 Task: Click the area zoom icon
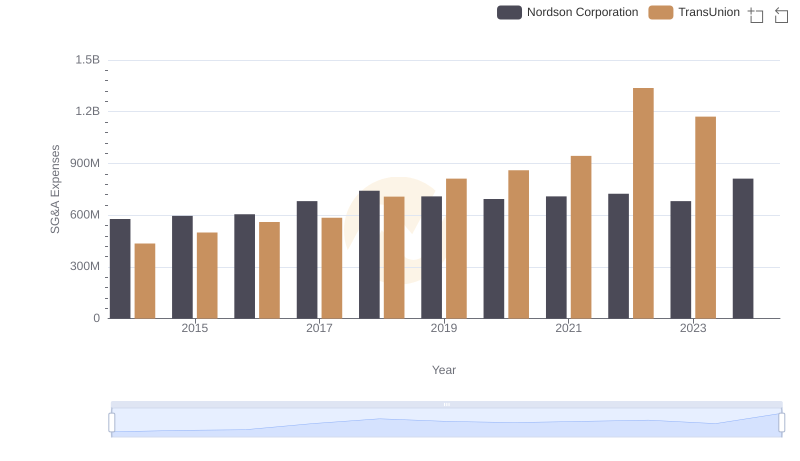point(756,15)
